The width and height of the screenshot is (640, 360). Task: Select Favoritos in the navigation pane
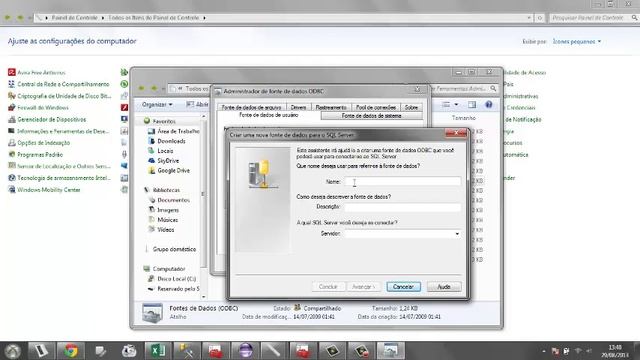pyautogui.click(x=164, y=121)
